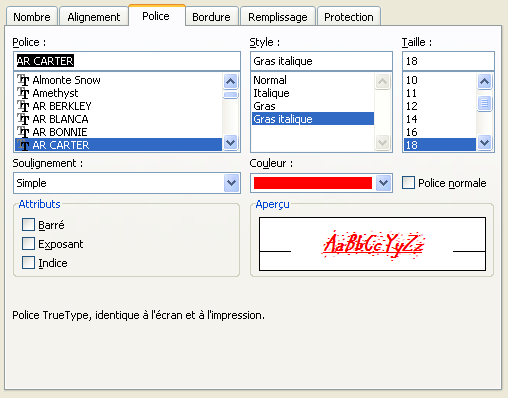The height and width of the screenshot is (398, 508).
Task: Click the Police font name input field
Action: 127,61
